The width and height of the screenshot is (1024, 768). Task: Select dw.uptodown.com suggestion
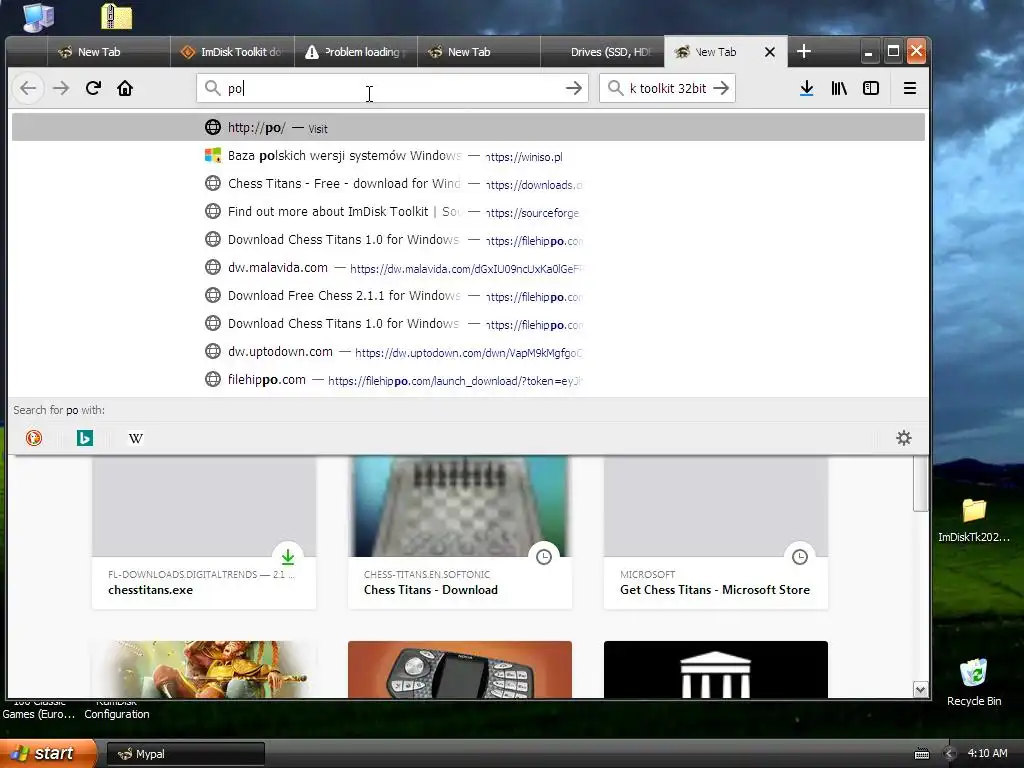click(468, 352)
